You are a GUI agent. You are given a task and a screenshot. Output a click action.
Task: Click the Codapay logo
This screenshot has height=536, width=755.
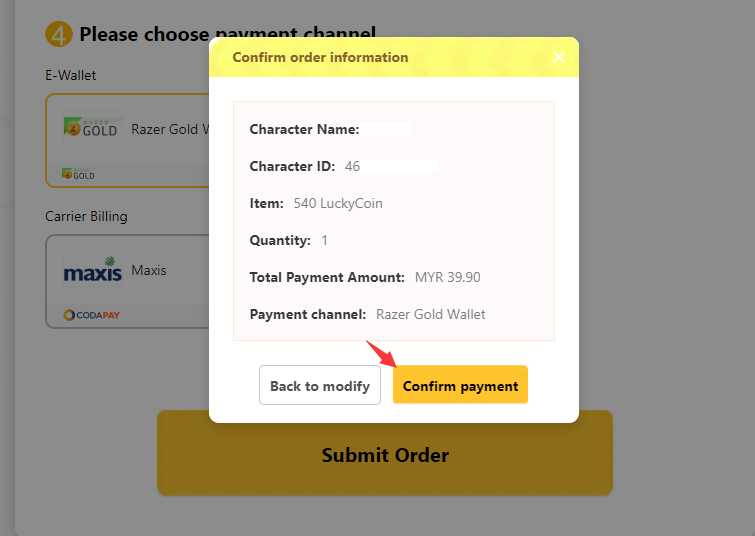coord(91,315)
